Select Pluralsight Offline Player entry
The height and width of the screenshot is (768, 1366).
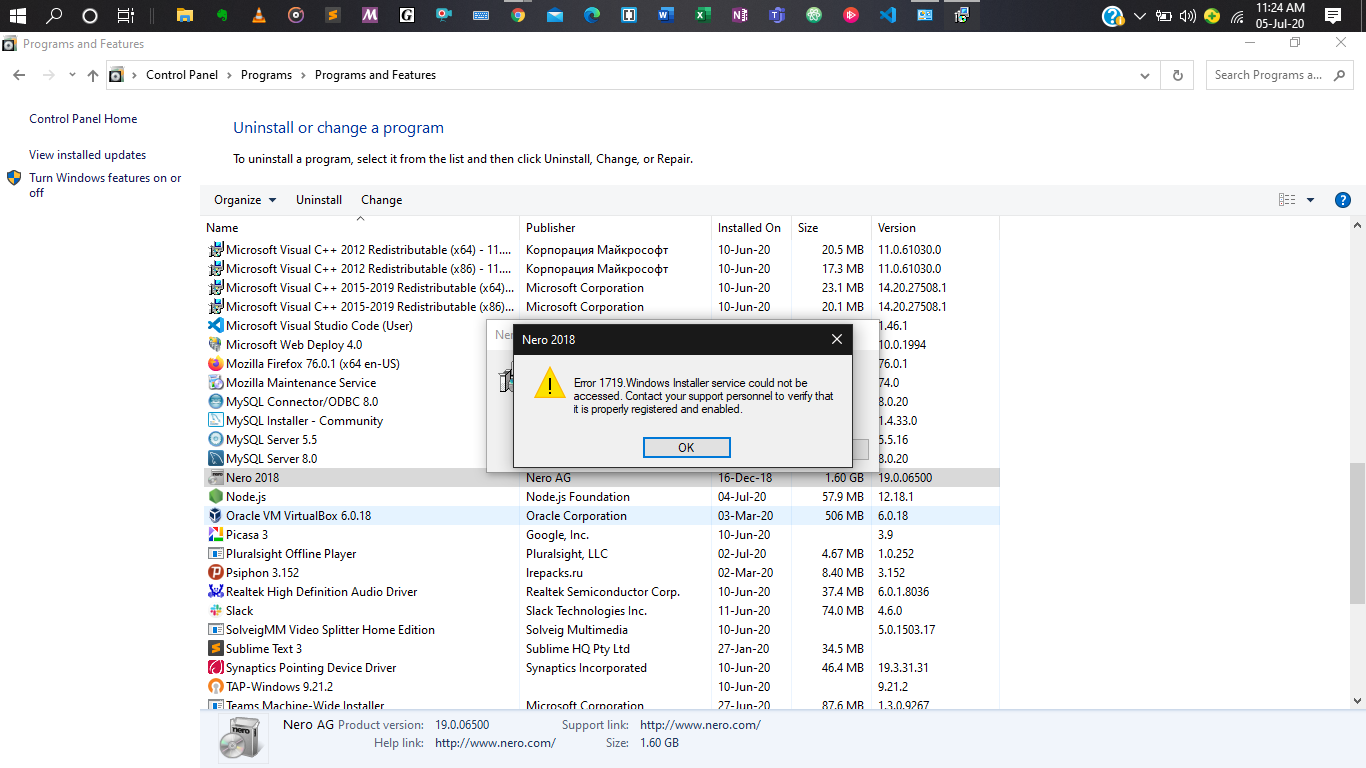coord(600,554)
